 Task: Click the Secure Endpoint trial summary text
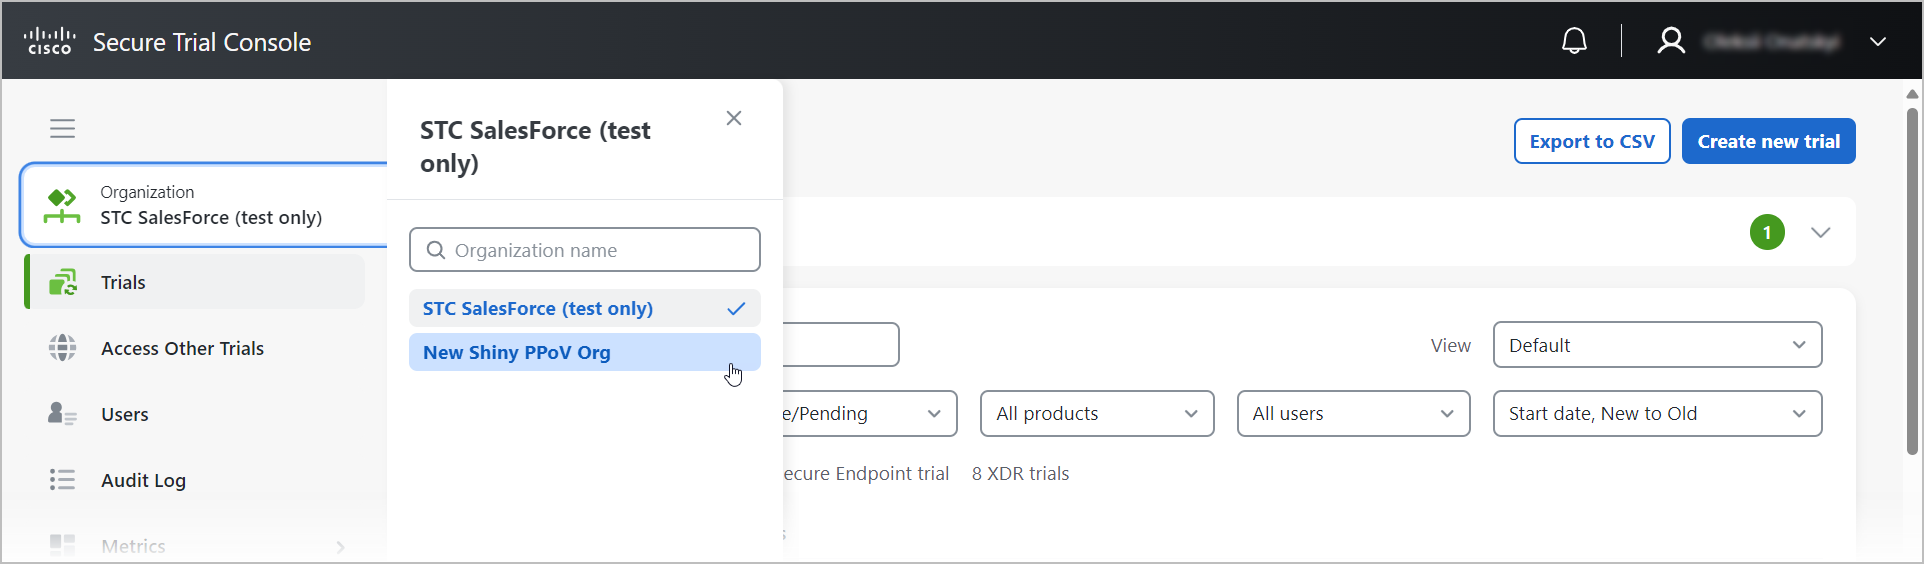(866, 473)
